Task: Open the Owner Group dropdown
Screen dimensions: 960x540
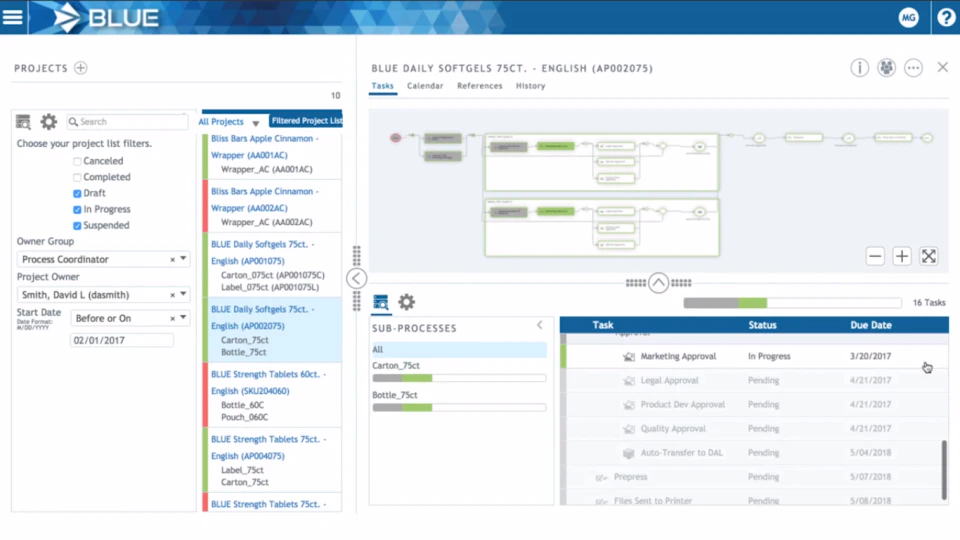Action: (x=183, y=258)
